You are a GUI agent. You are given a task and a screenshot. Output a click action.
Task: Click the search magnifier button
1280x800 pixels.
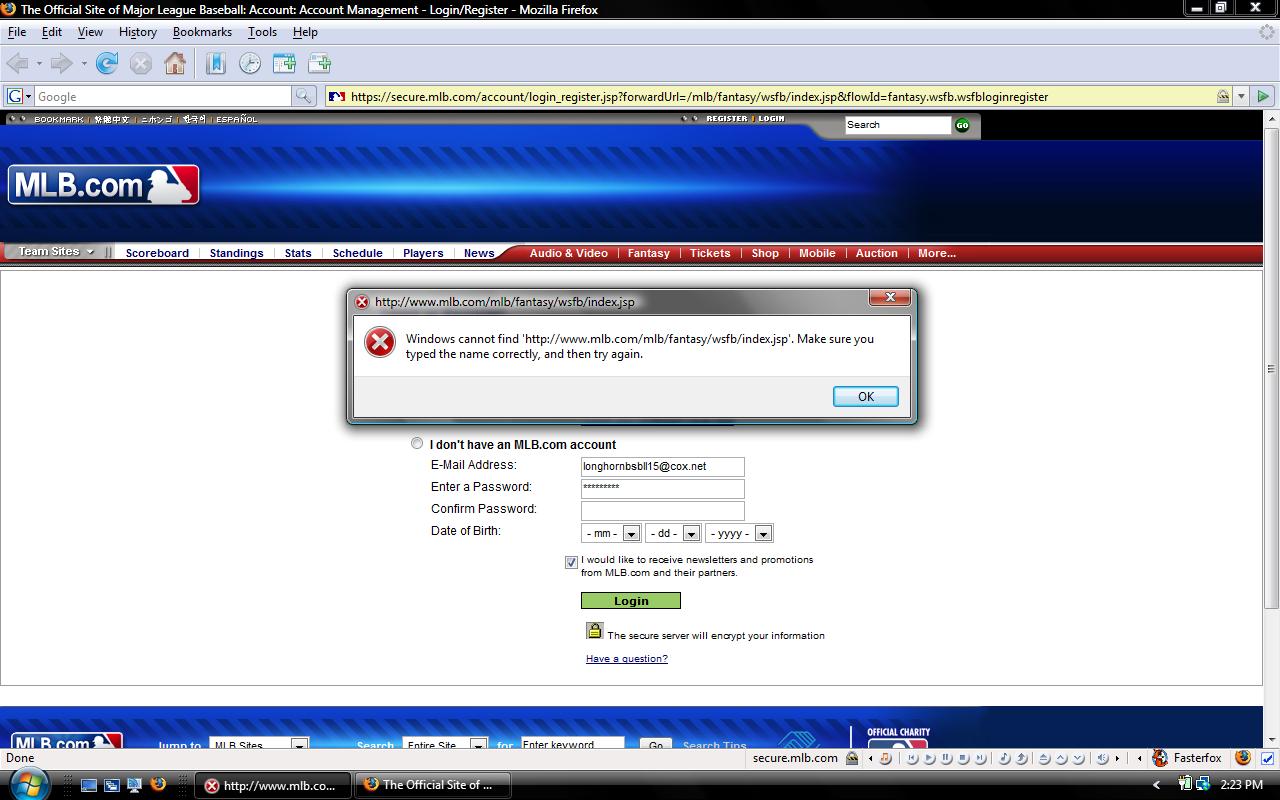click(x=304, y=96)
